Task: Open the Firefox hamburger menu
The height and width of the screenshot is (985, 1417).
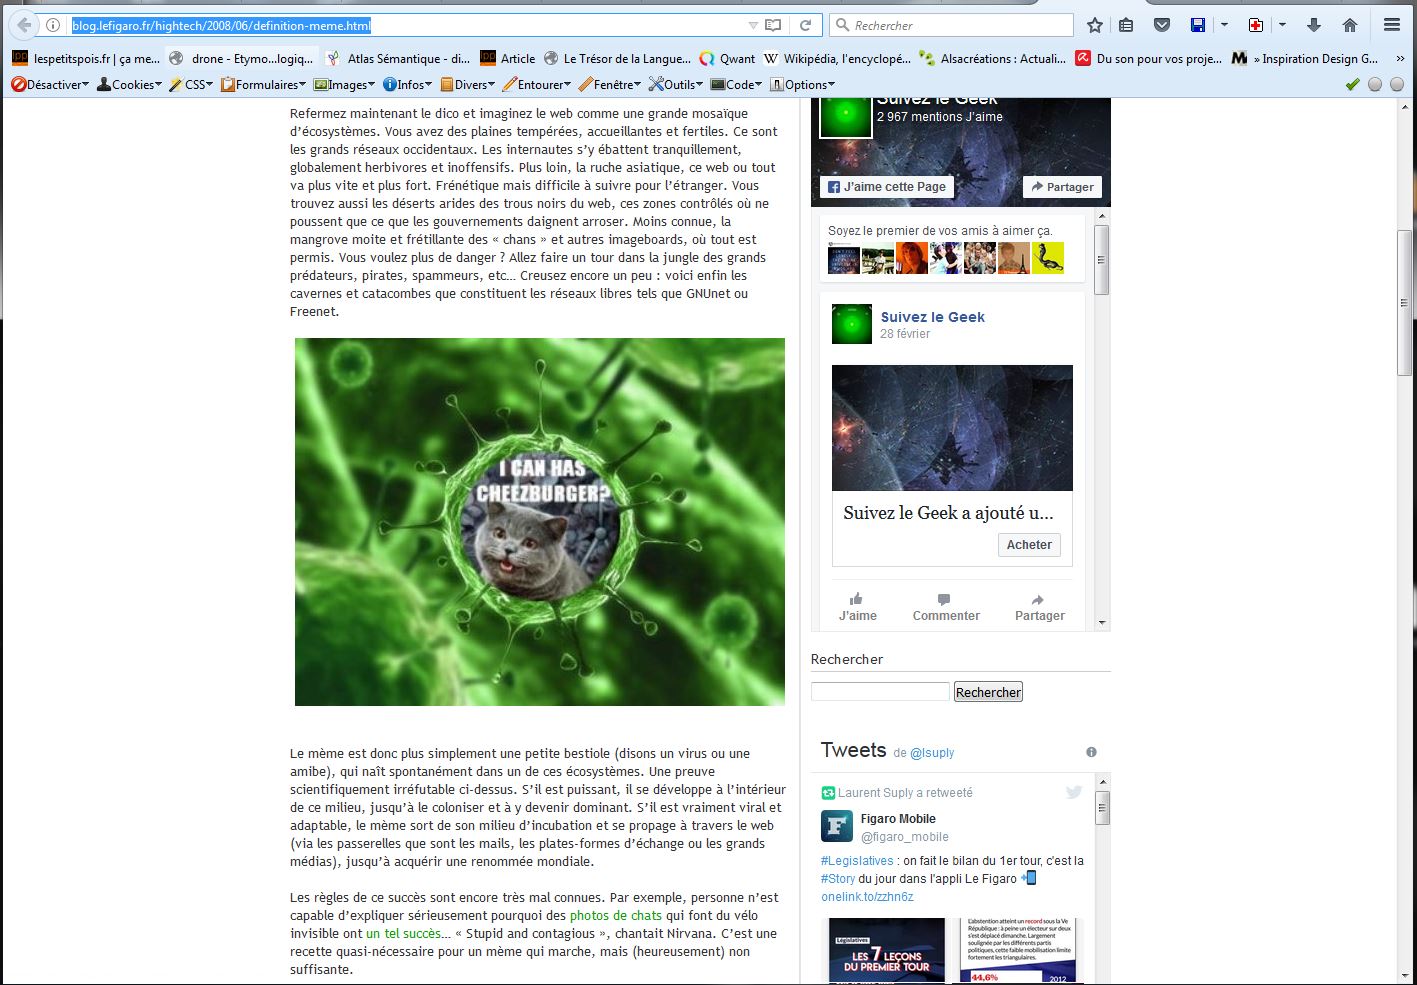Action: tap(1391, 25)
